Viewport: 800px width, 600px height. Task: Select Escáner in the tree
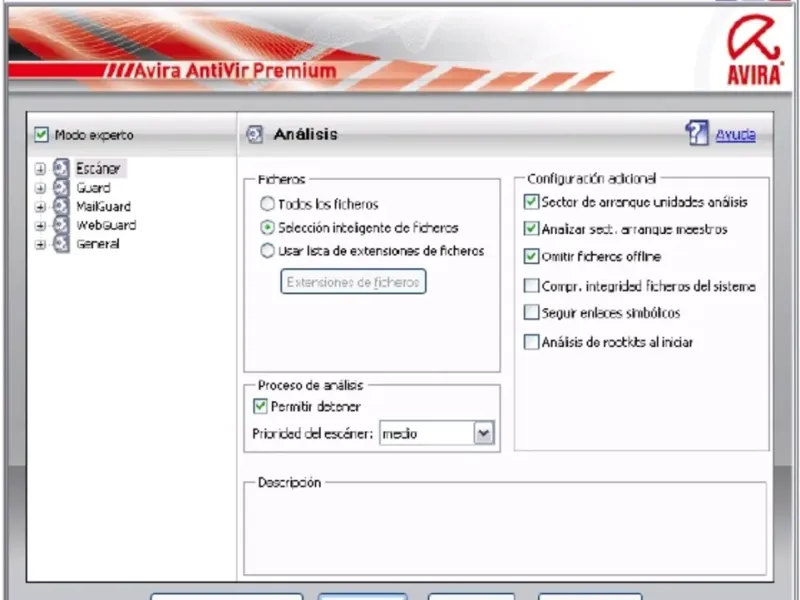click(x=98, y=168)
